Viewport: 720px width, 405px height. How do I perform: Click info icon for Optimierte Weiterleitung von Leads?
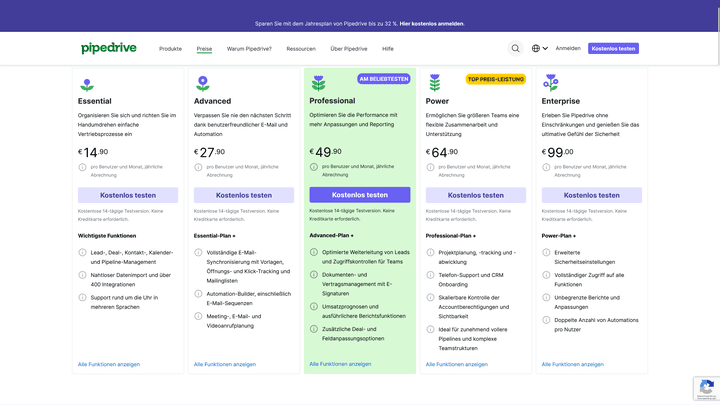[314, 252]
